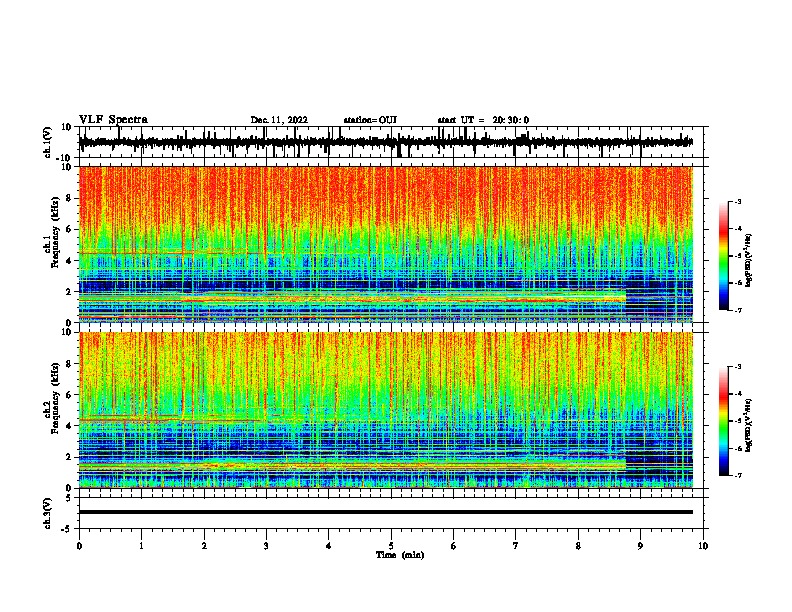Click the "8" kHz tick on ch.1 axis
792x612 pixels.
(69, 198)
